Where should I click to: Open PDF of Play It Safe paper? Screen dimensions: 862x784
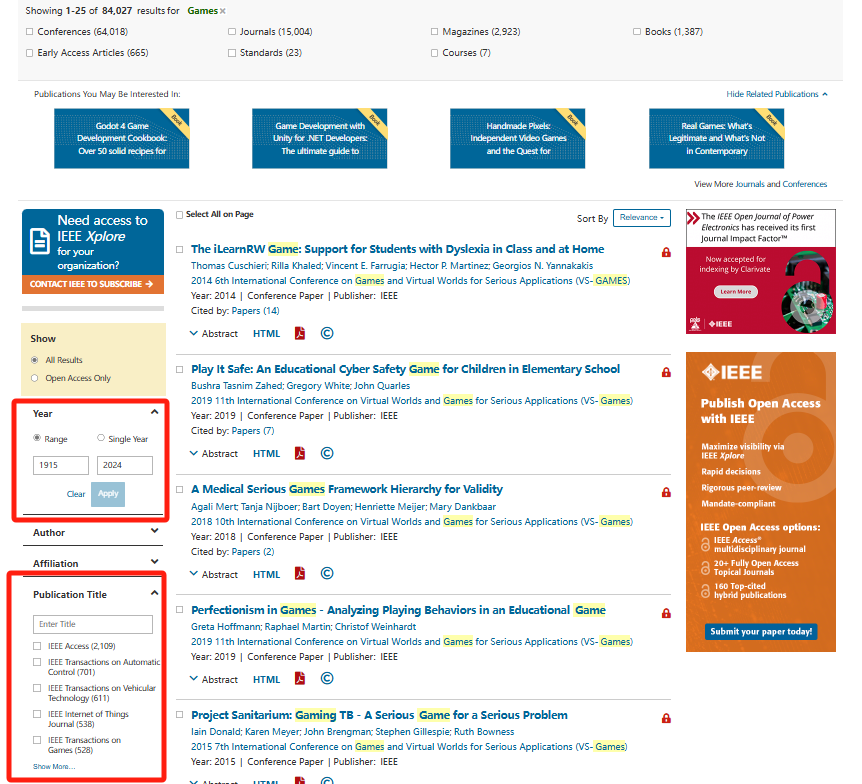point(300,453)
